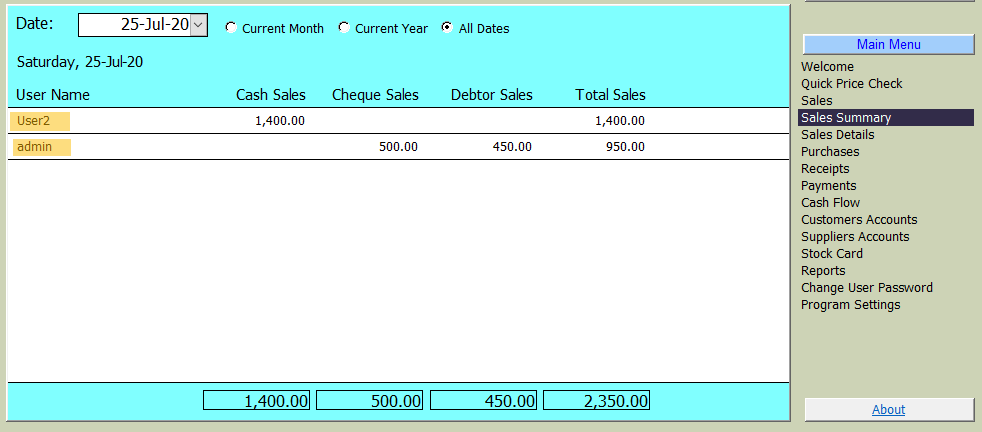Screen dimensions: 982x432
Task: Select the Current Month radio button
Action: pos(231,28)
